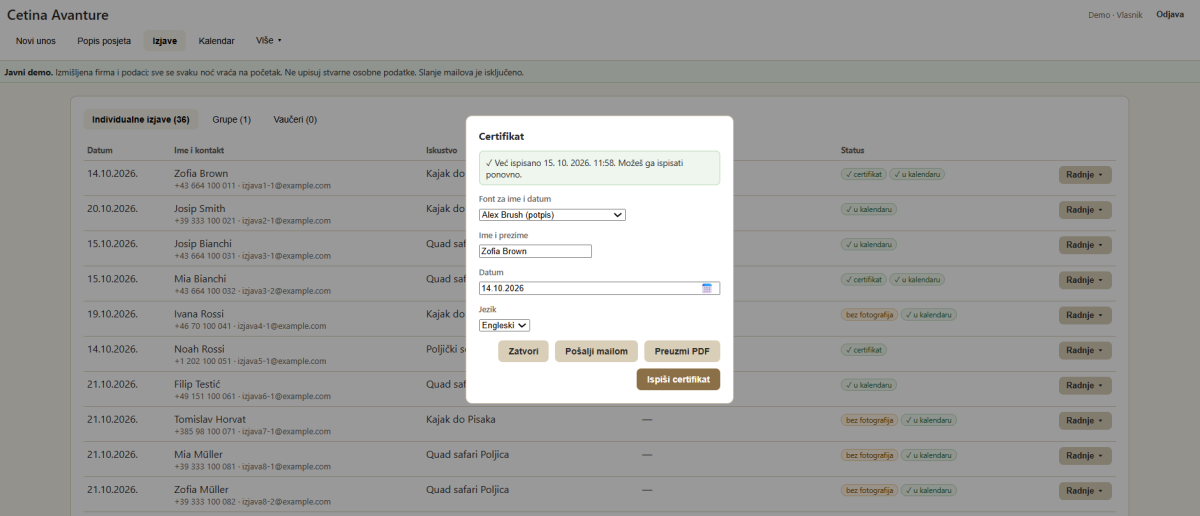The width and height of the screenshot is (1200, 516).
Task: Open Radnje menu for Josip Bianchi
Action: click(1085, 245)
